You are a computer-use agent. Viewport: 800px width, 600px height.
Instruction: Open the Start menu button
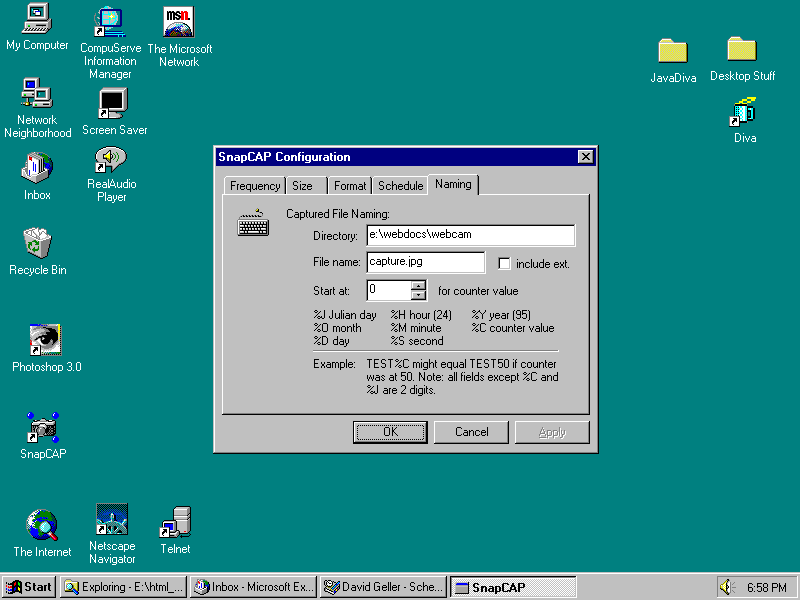[29, 587]
